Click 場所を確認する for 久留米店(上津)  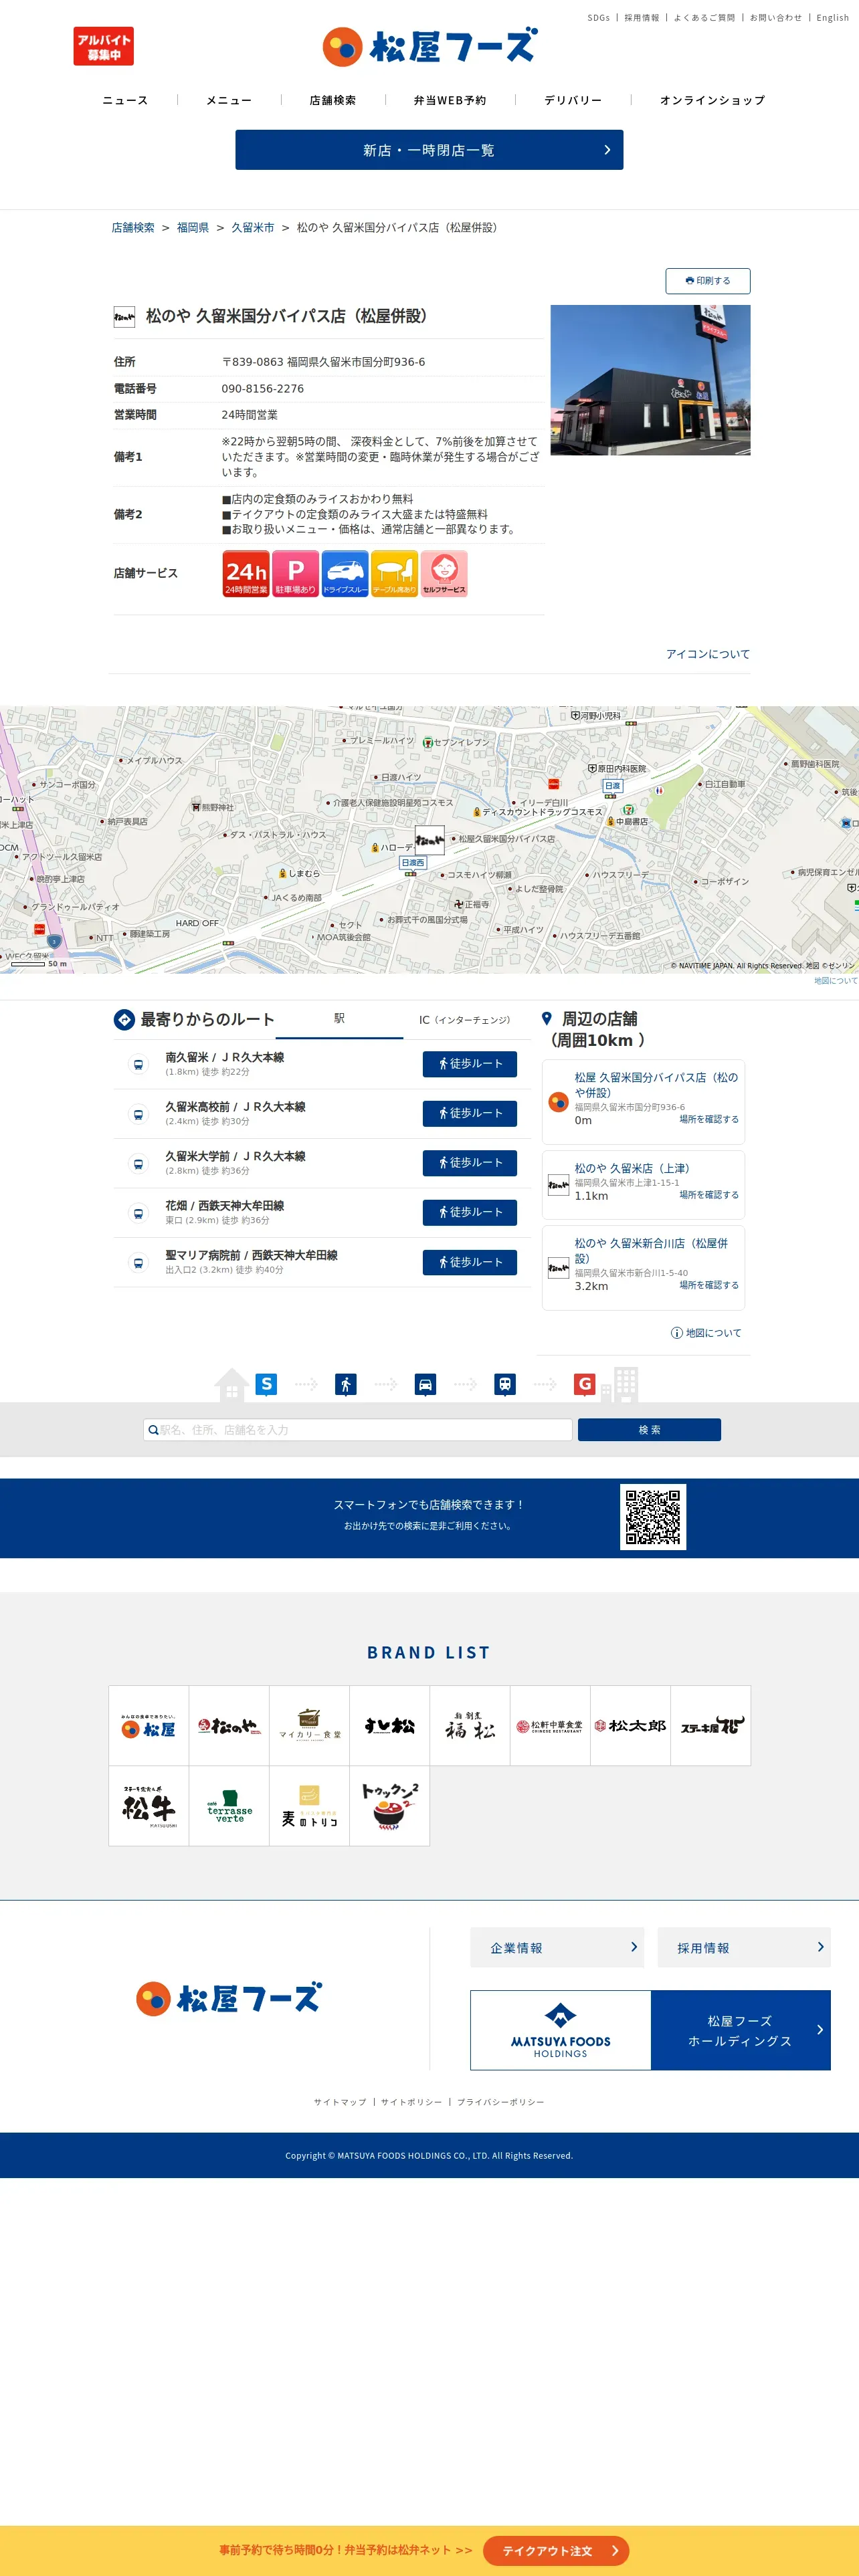(x=709, y=1195)
